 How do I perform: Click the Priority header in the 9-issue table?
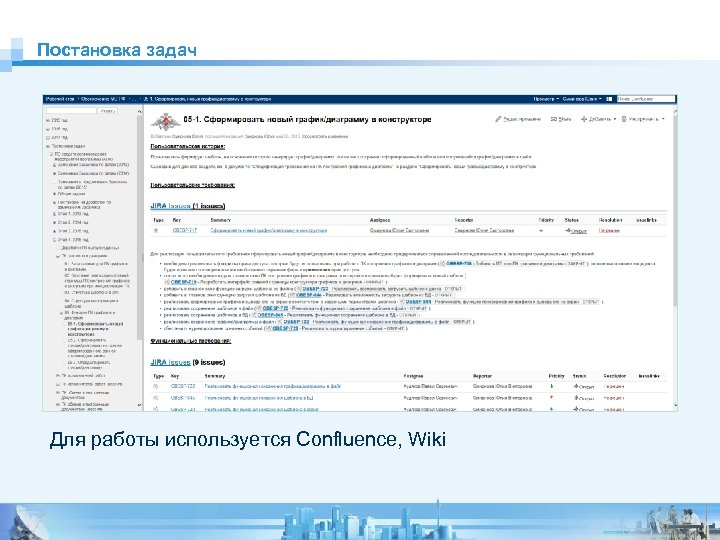(x=556, y=376)
